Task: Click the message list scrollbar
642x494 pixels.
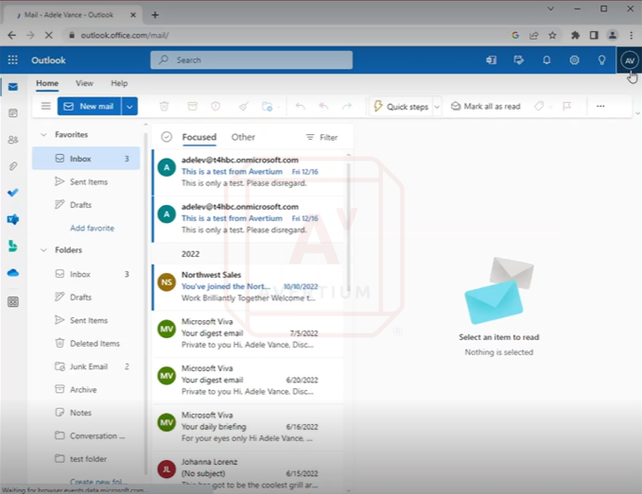Action: tap(348, 200)
